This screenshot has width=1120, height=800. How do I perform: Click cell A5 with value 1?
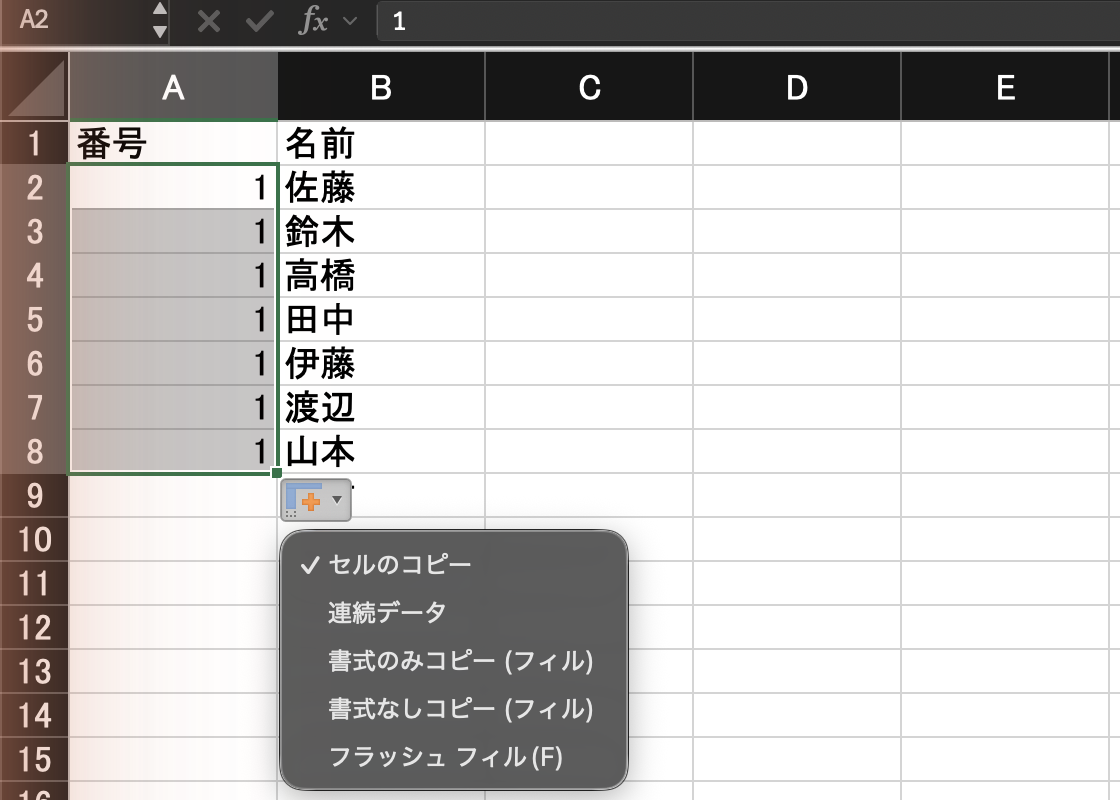click(x=174, y=319)
